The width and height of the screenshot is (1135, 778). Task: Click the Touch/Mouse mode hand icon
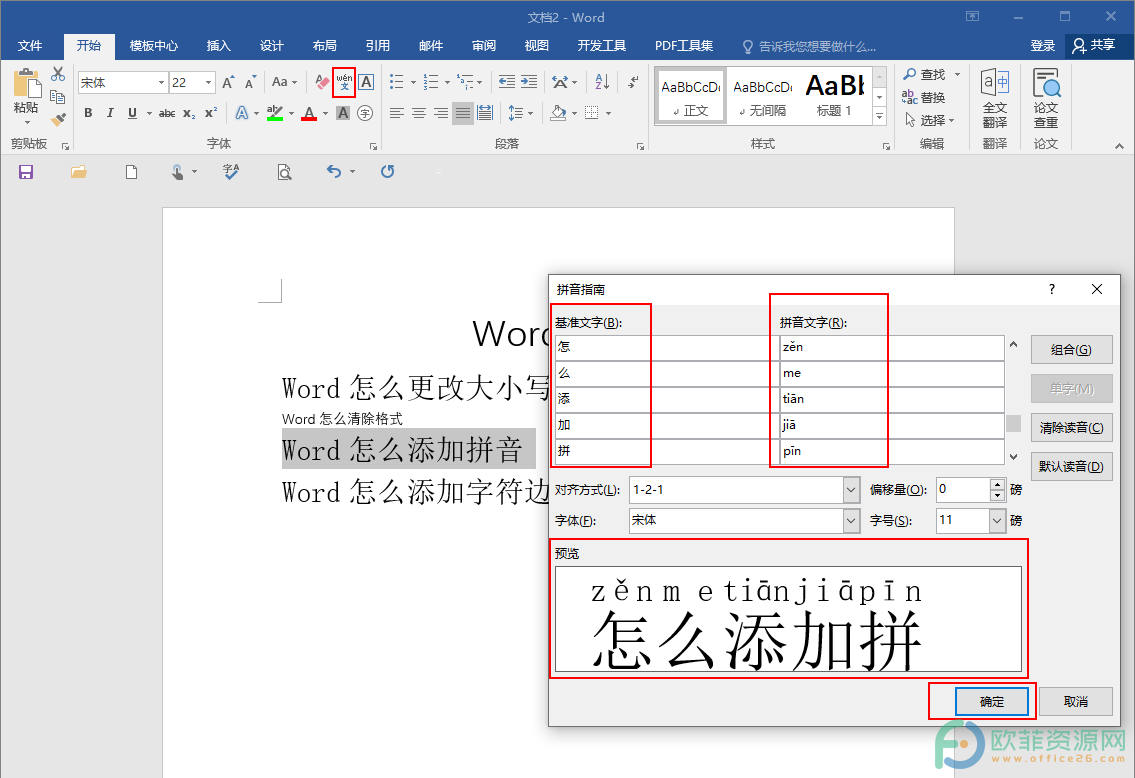[x=177, y=172]
